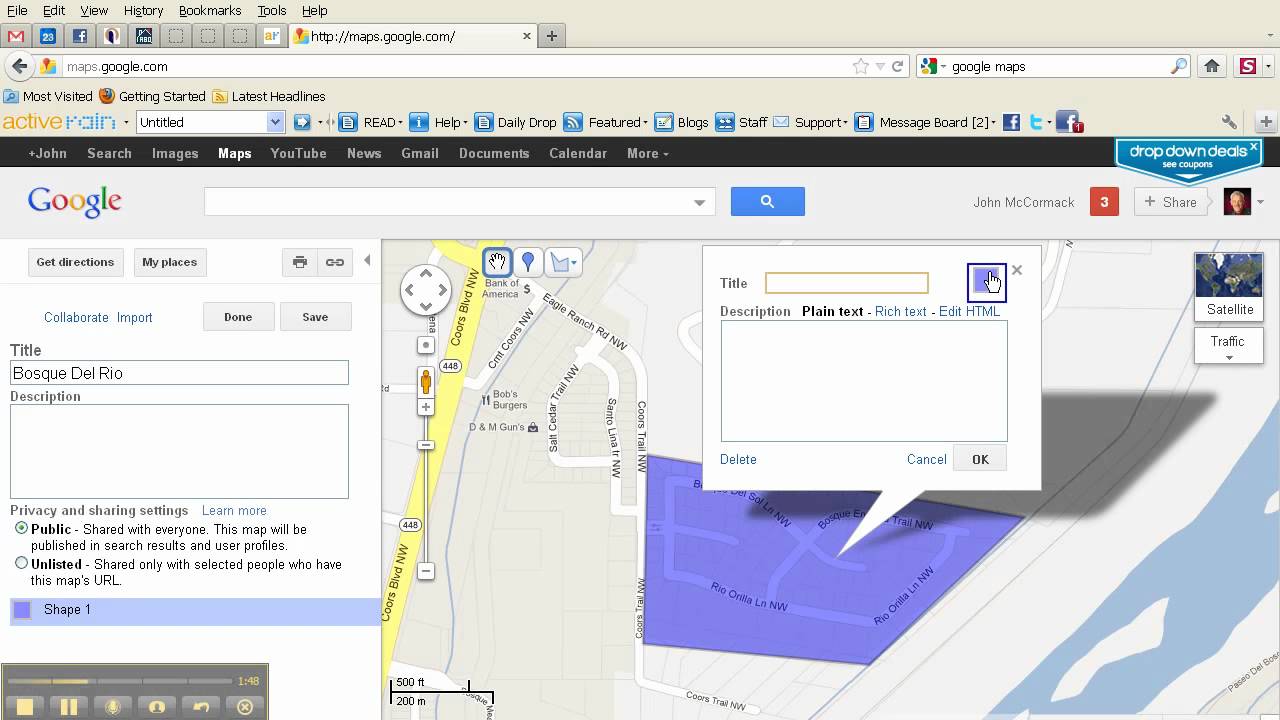This screenshot has height=720, width=1280.
Task: Click the Delete link in popup
Action: tap(738, 459)
